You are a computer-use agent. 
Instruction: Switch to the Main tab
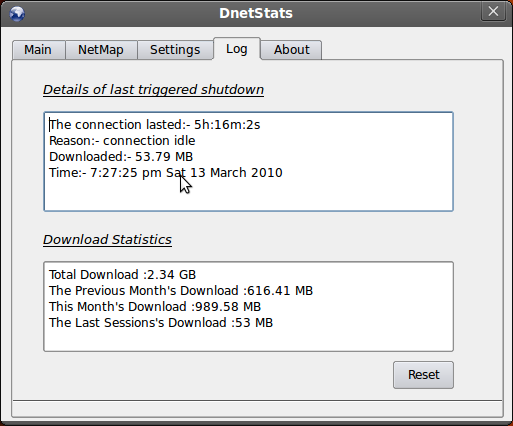(x=38, y=50)
